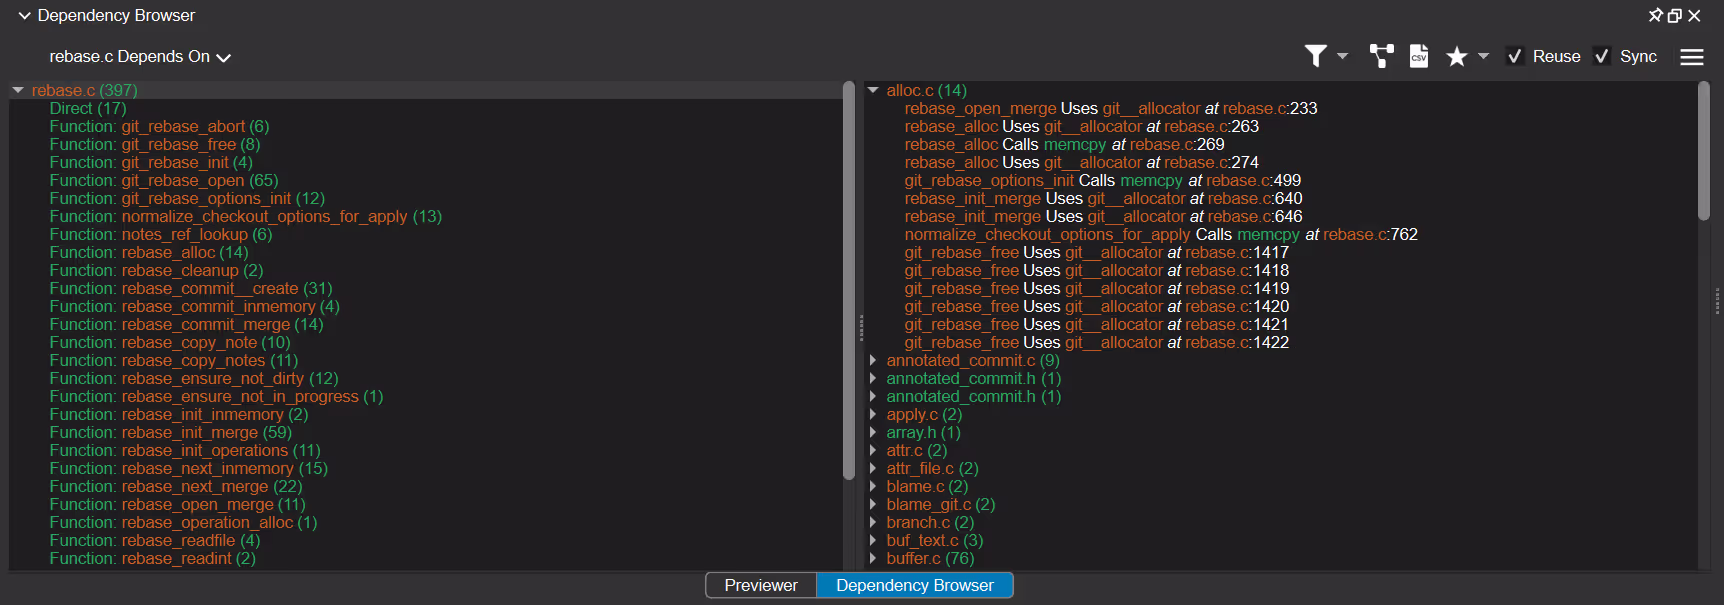Select Function: git_rebase_abort (6)
This screenshot has width=1724, height=605.
coord(160,126)
